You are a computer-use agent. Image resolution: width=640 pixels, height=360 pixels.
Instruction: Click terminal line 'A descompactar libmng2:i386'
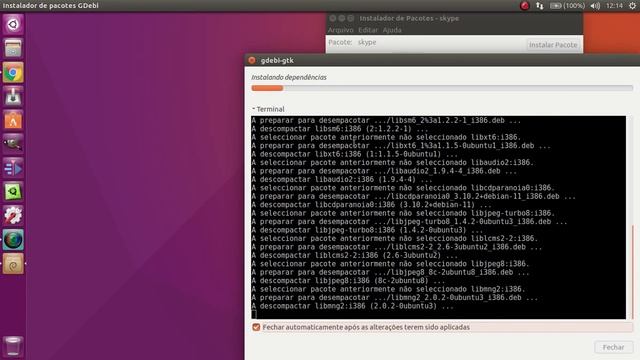pyautogui.click(x=352, y=306)
